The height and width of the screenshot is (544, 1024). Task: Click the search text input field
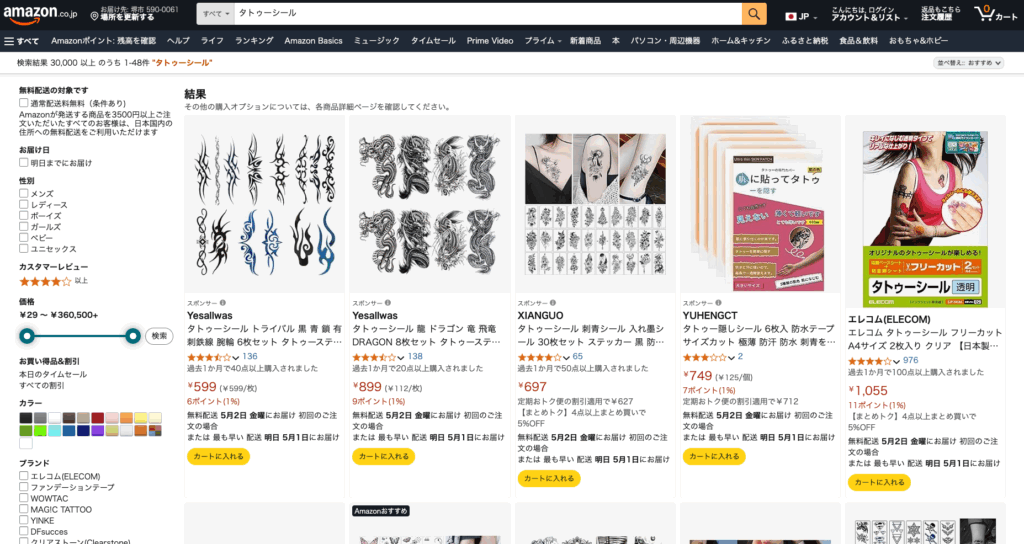pos(488,14)
